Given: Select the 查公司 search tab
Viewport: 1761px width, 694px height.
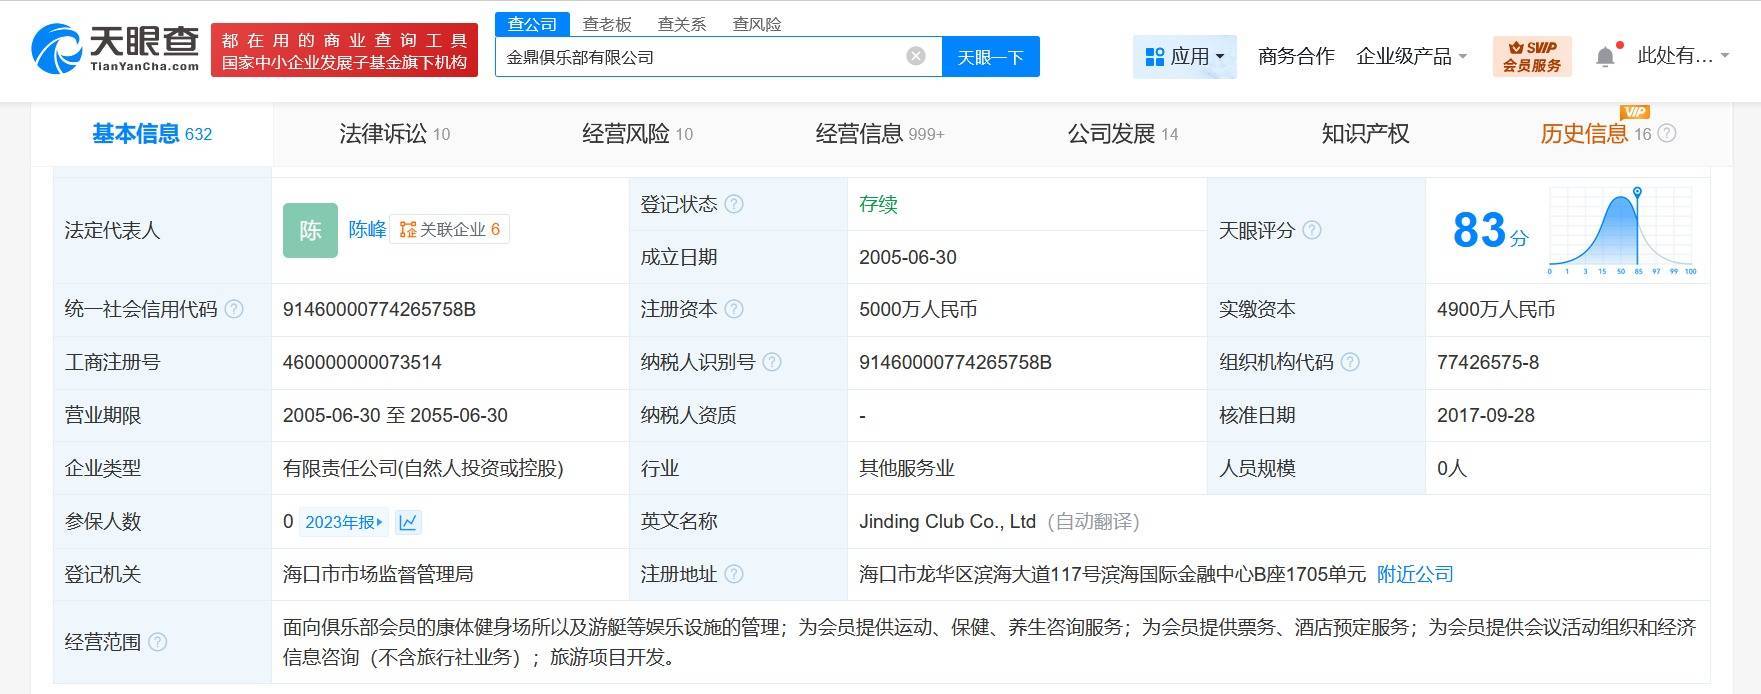Looking at the screenshot, I should click(x=532, y=24).
